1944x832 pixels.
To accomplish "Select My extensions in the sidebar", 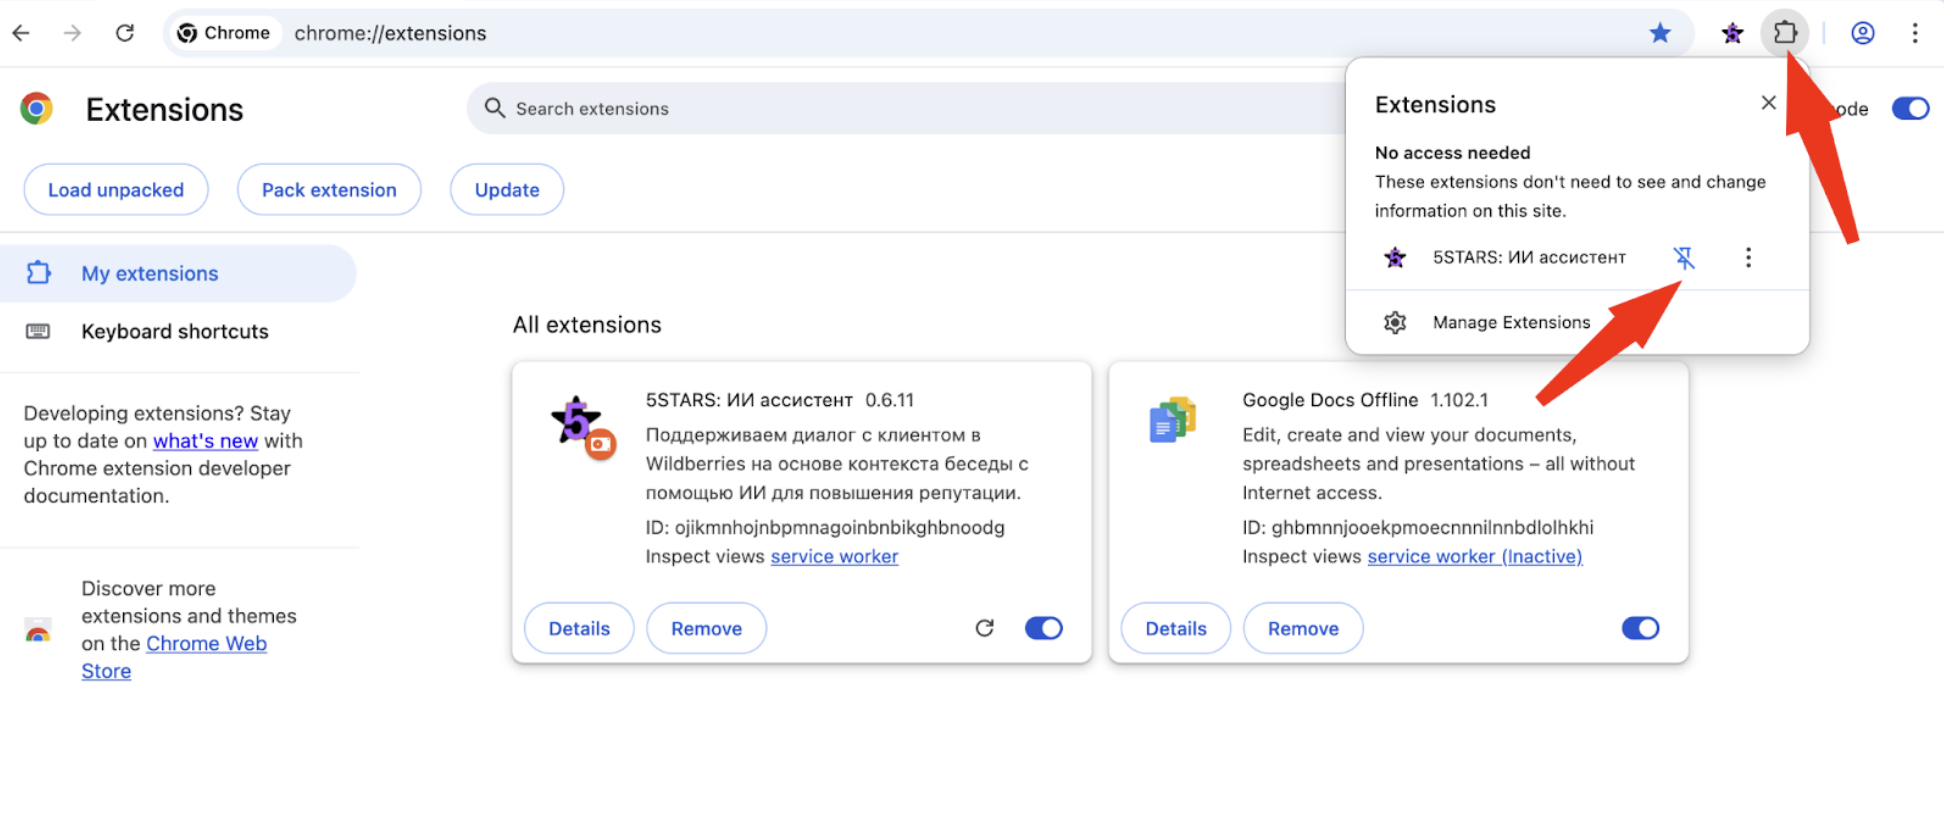I will 178,273.
